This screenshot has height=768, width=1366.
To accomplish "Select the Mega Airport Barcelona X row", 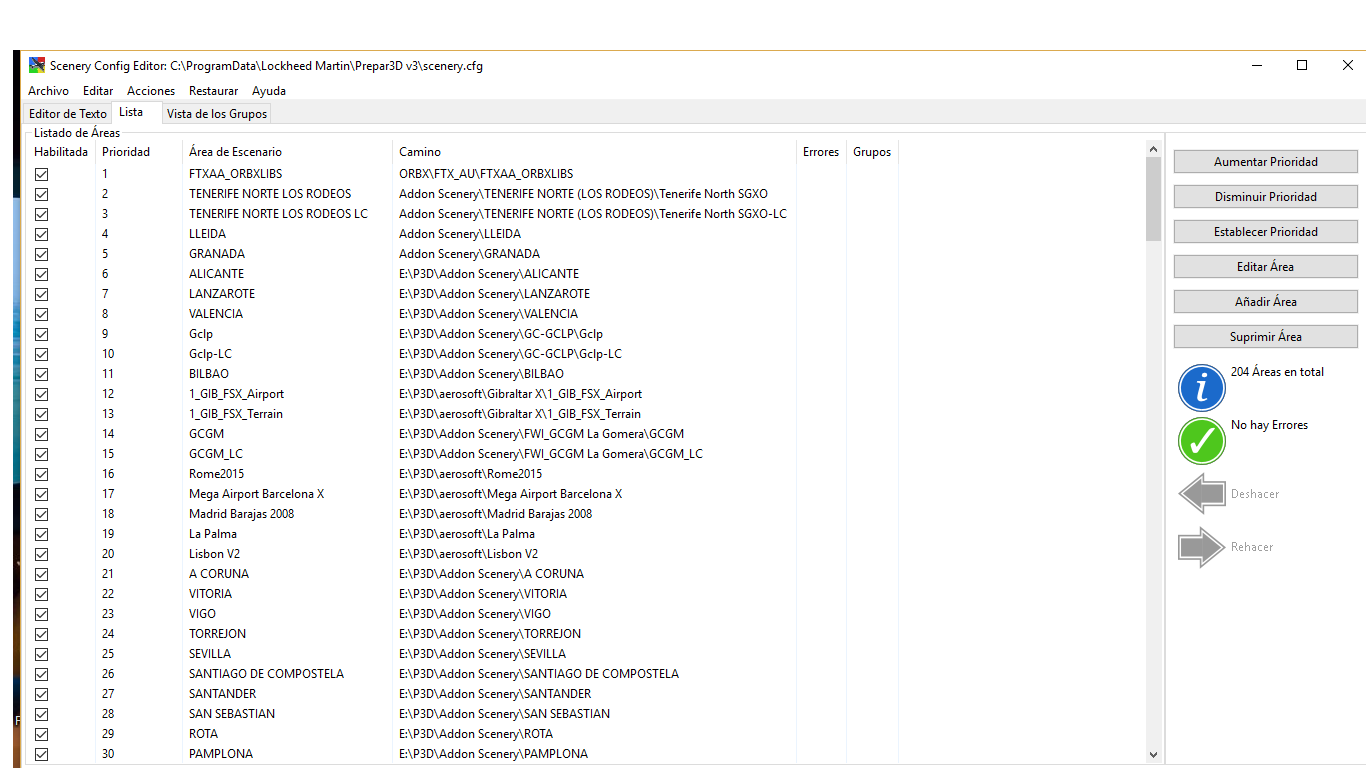I will 256,494.
